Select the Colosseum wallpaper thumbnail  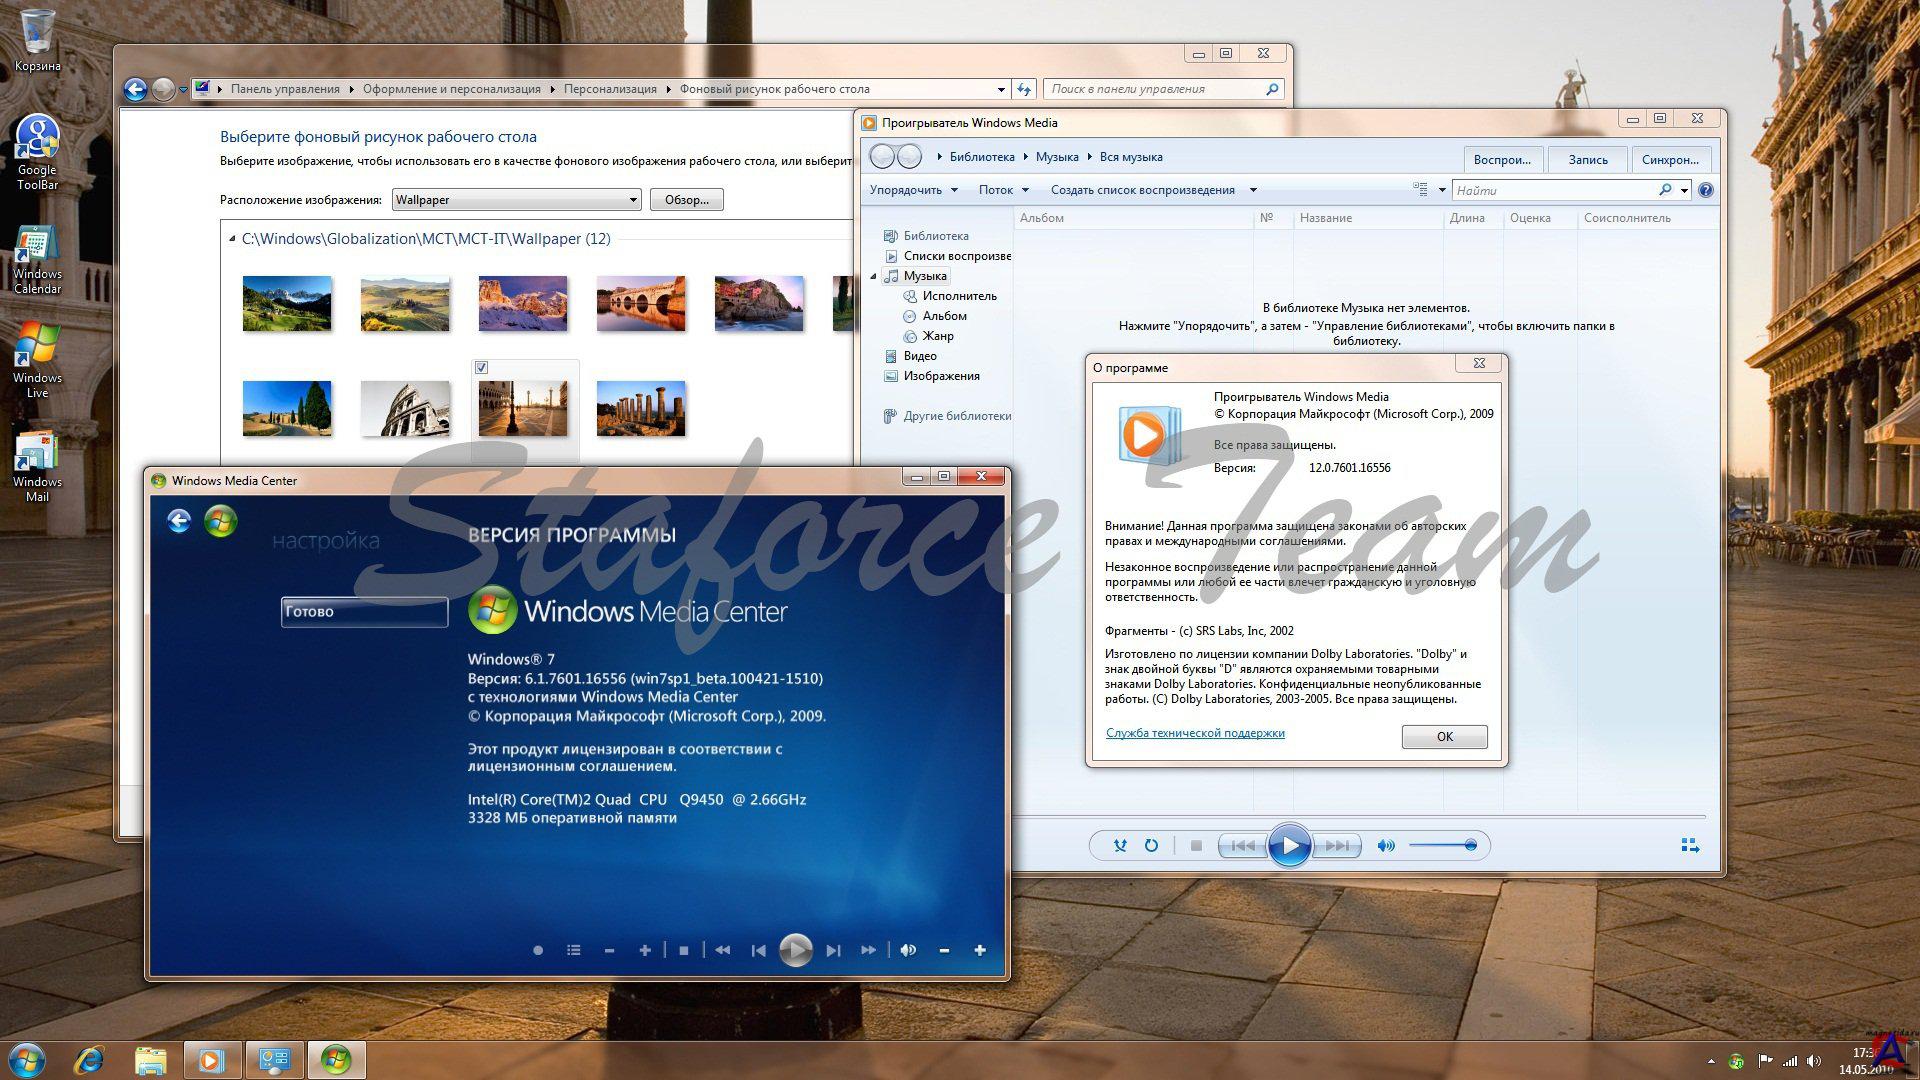click(405, 408)
